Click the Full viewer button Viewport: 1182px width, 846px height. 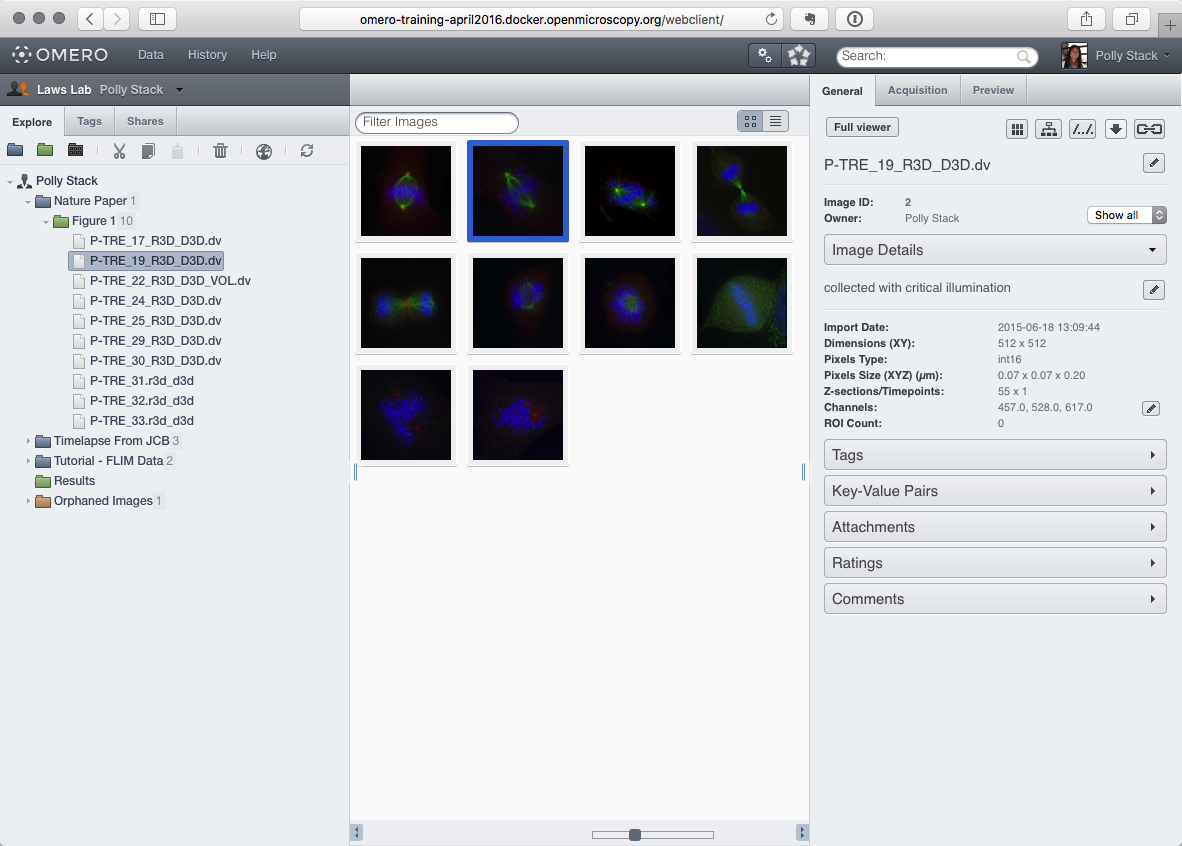pyautogui.click(x=861, y=127)
